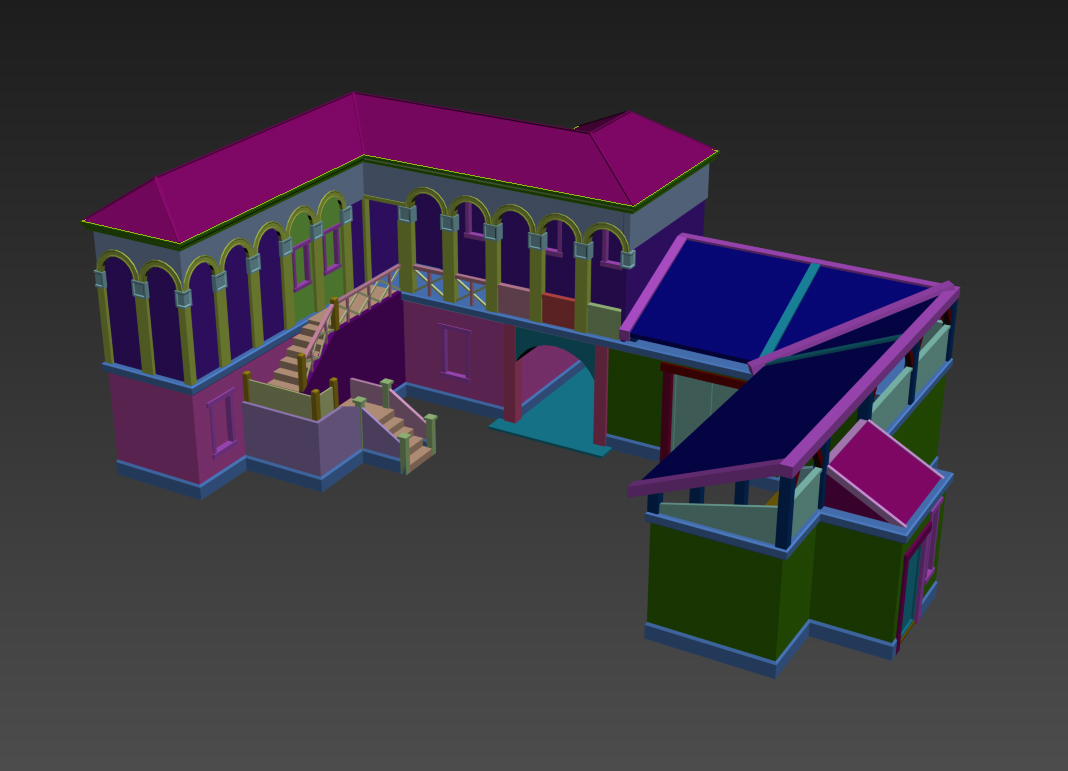Viewport: 1068px width, 771px height.
Task: Select the entrance door under the magenta canopy
Action: click(x=912, y=590)
